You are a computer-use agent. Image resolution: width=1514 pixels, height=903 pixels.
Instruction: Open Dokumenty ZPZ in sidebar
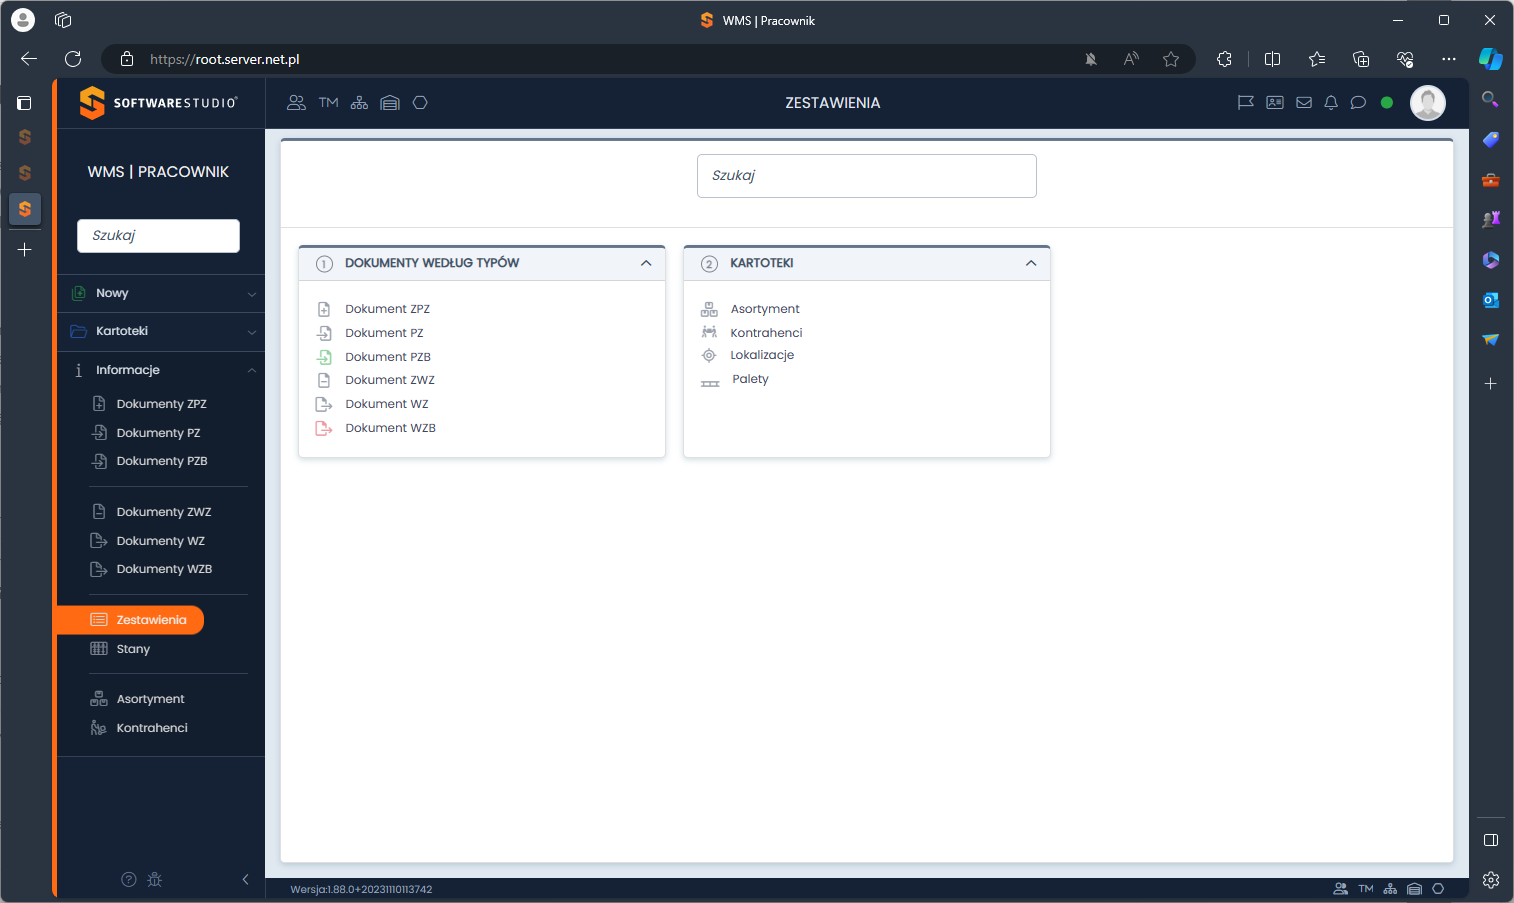[161, 404]
